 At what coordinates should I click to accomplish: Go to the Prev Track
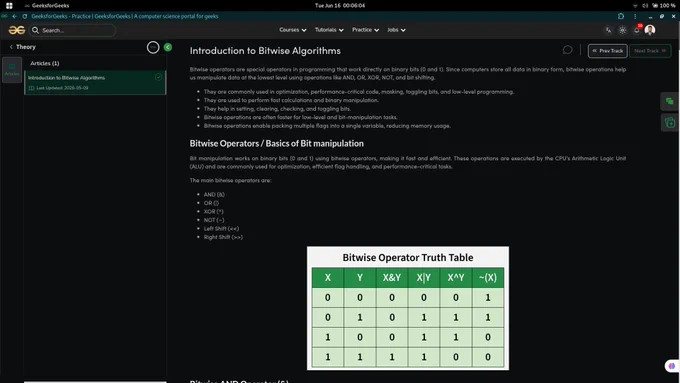(608, 51)
